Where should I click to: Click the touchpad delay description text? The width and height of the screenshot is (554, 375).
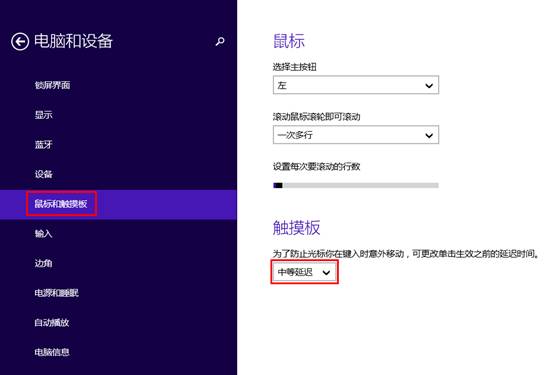coord(406,253)
